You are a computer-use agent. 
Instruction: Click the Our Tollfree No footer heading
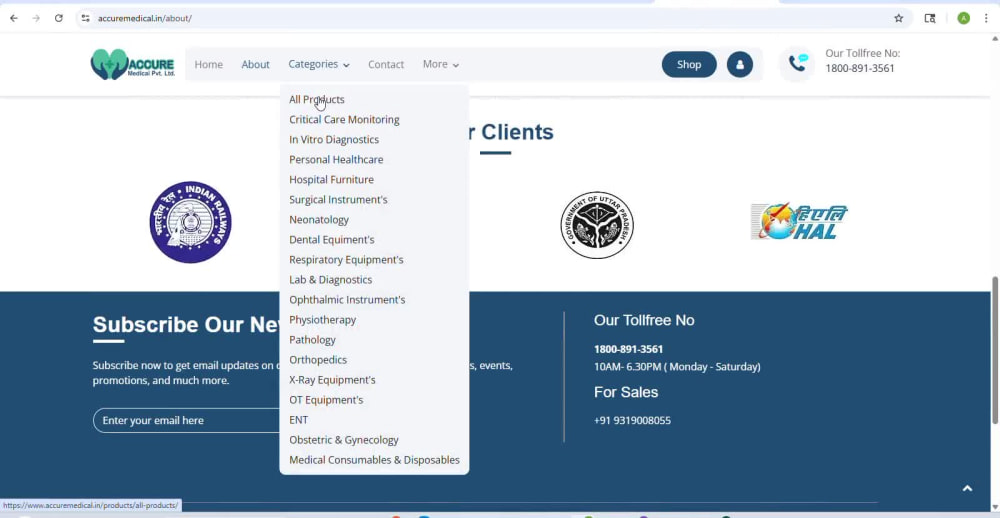click(x=644, y=320)
